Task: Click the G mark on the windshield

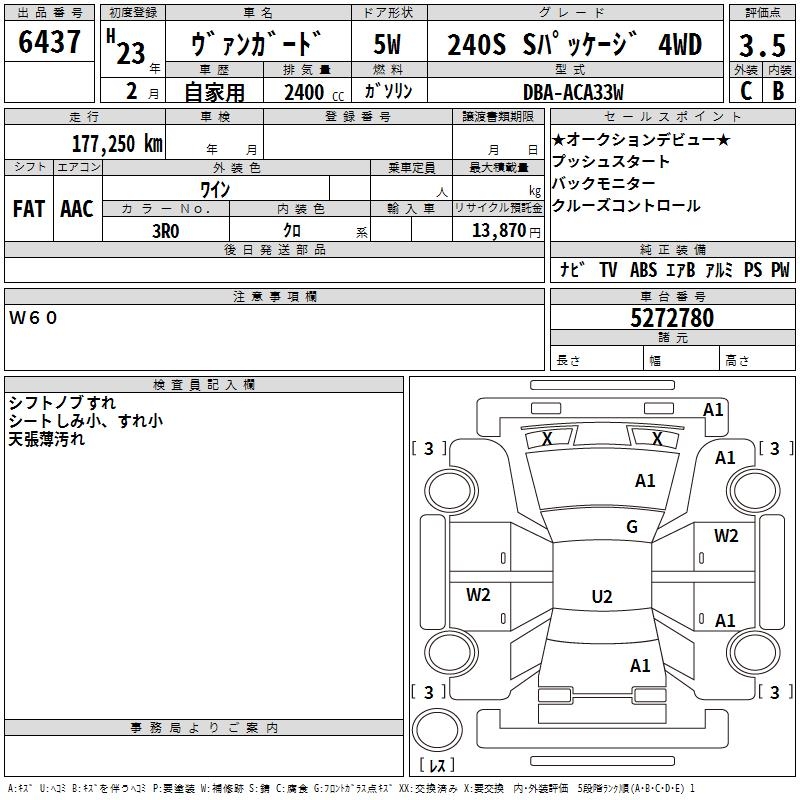Action: click(x=631, y=527)
